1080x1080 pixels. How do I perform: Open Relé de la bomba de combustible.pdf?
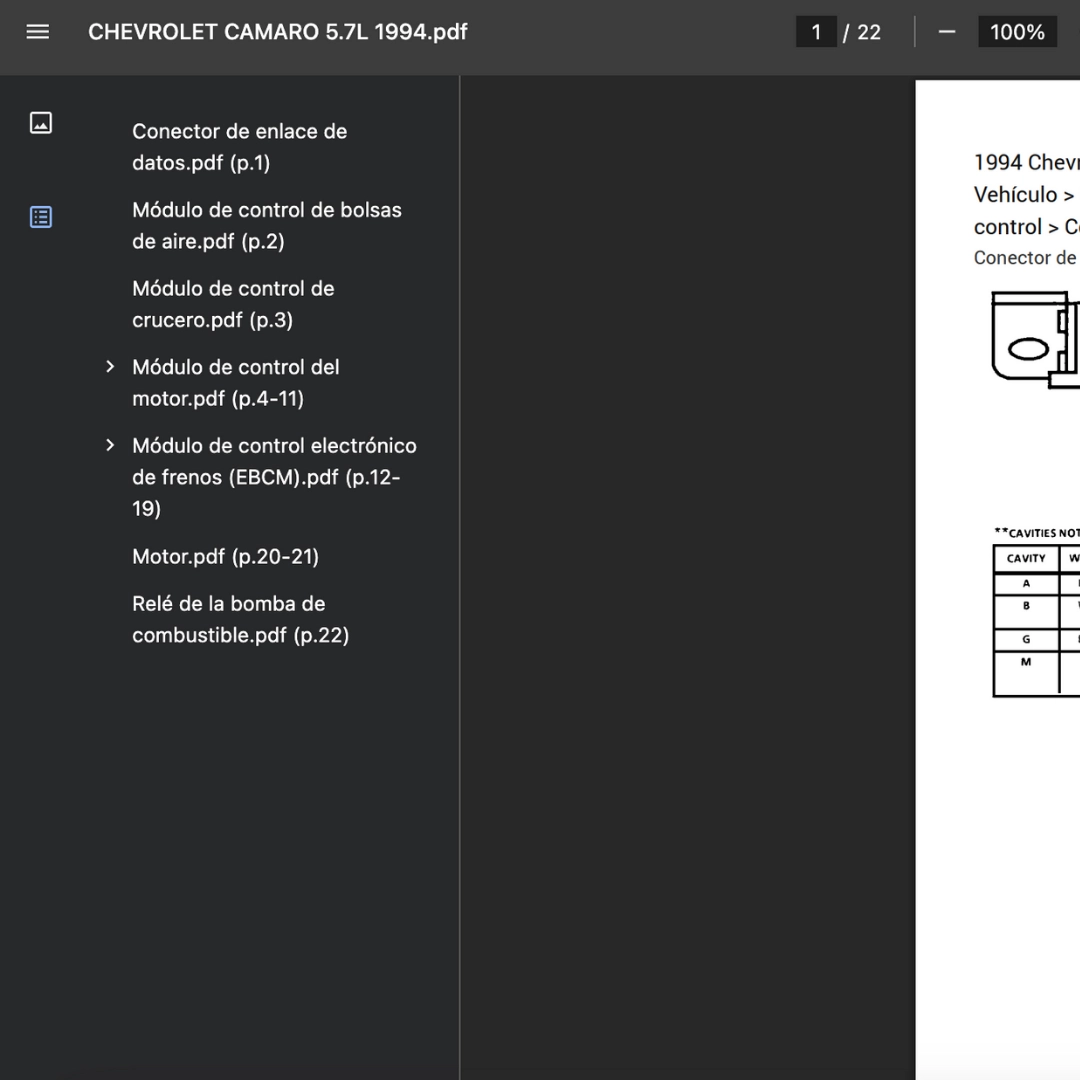pyautogui.click(x=240, y=619)
